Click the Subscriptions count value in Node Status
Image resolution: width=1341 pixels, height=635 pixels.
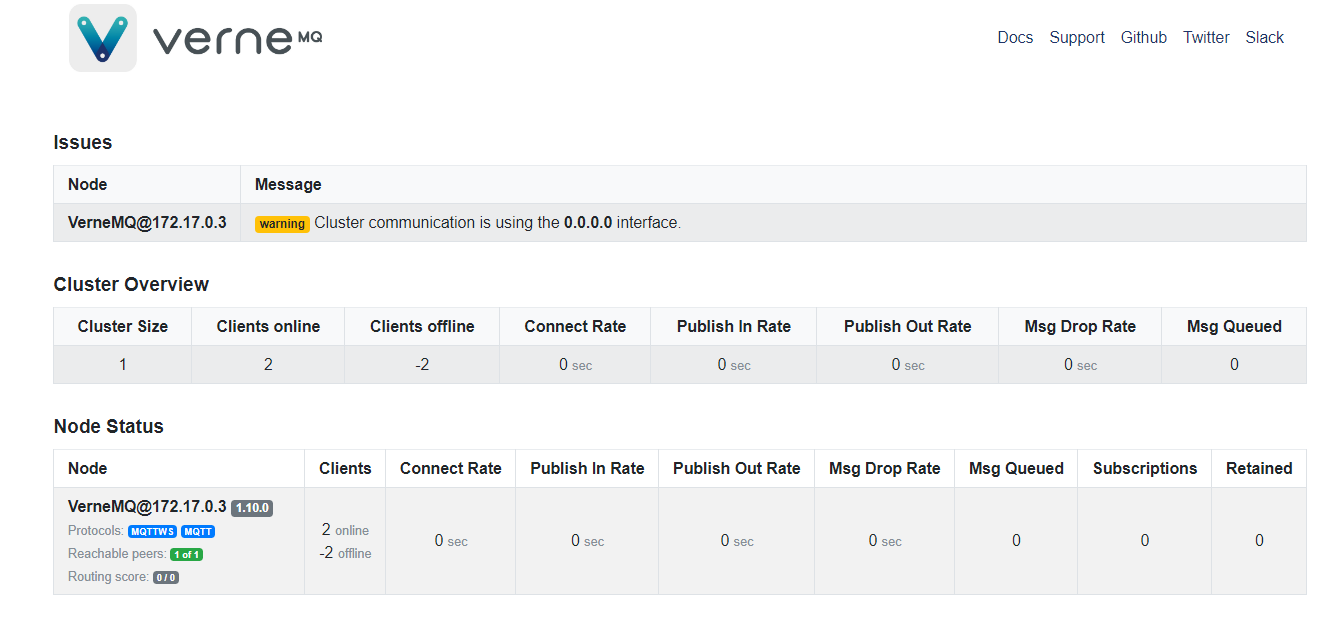[x=1145, y=541]
